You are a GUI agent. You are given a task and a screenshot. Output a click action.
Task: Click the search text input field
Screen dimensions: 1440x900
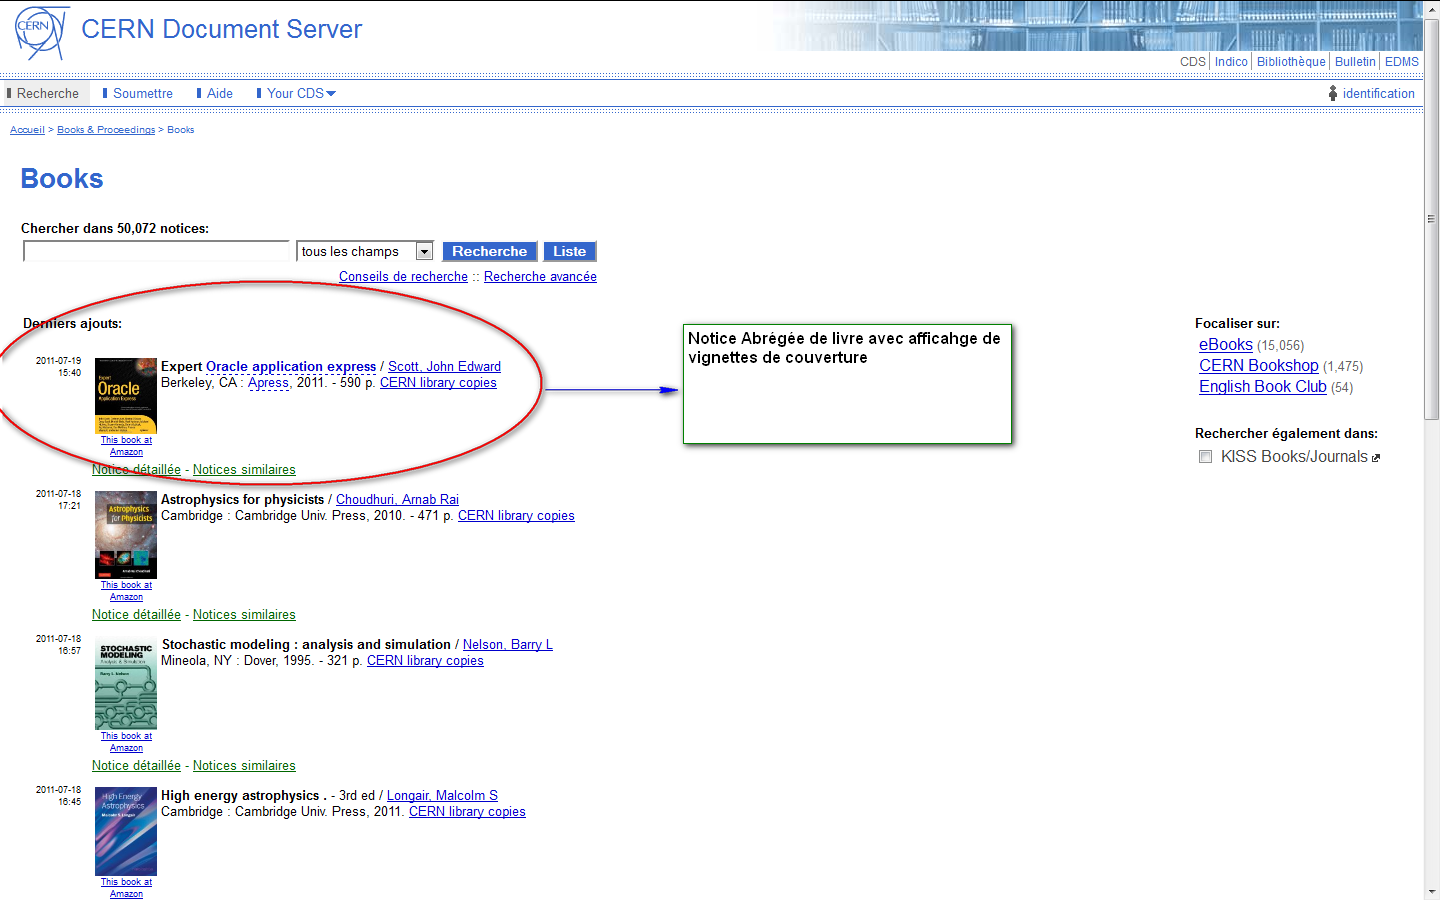click(156, 252)
